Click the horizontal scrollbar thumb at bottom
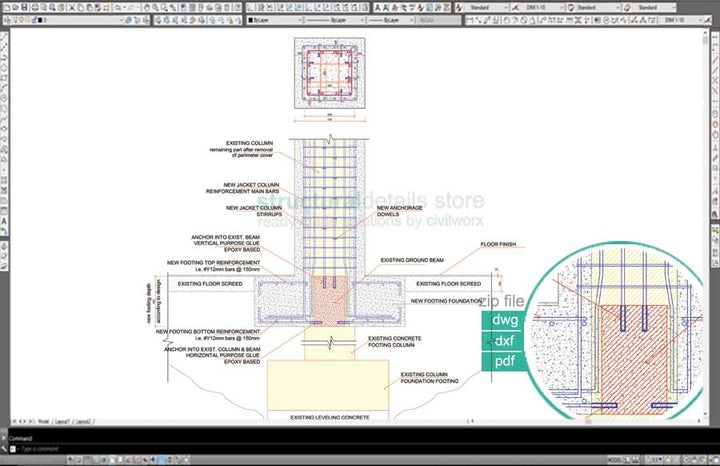 click(x=588, y=421)
